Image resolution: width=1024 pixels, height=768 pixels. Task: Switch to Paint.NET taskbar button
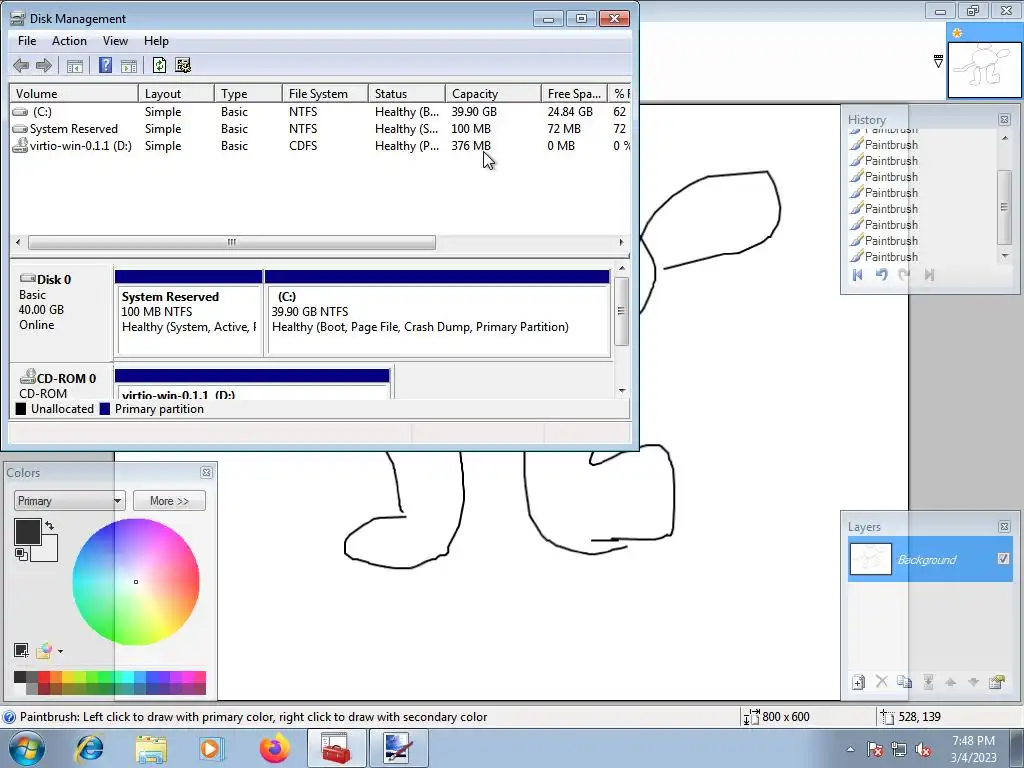(398, 748)
